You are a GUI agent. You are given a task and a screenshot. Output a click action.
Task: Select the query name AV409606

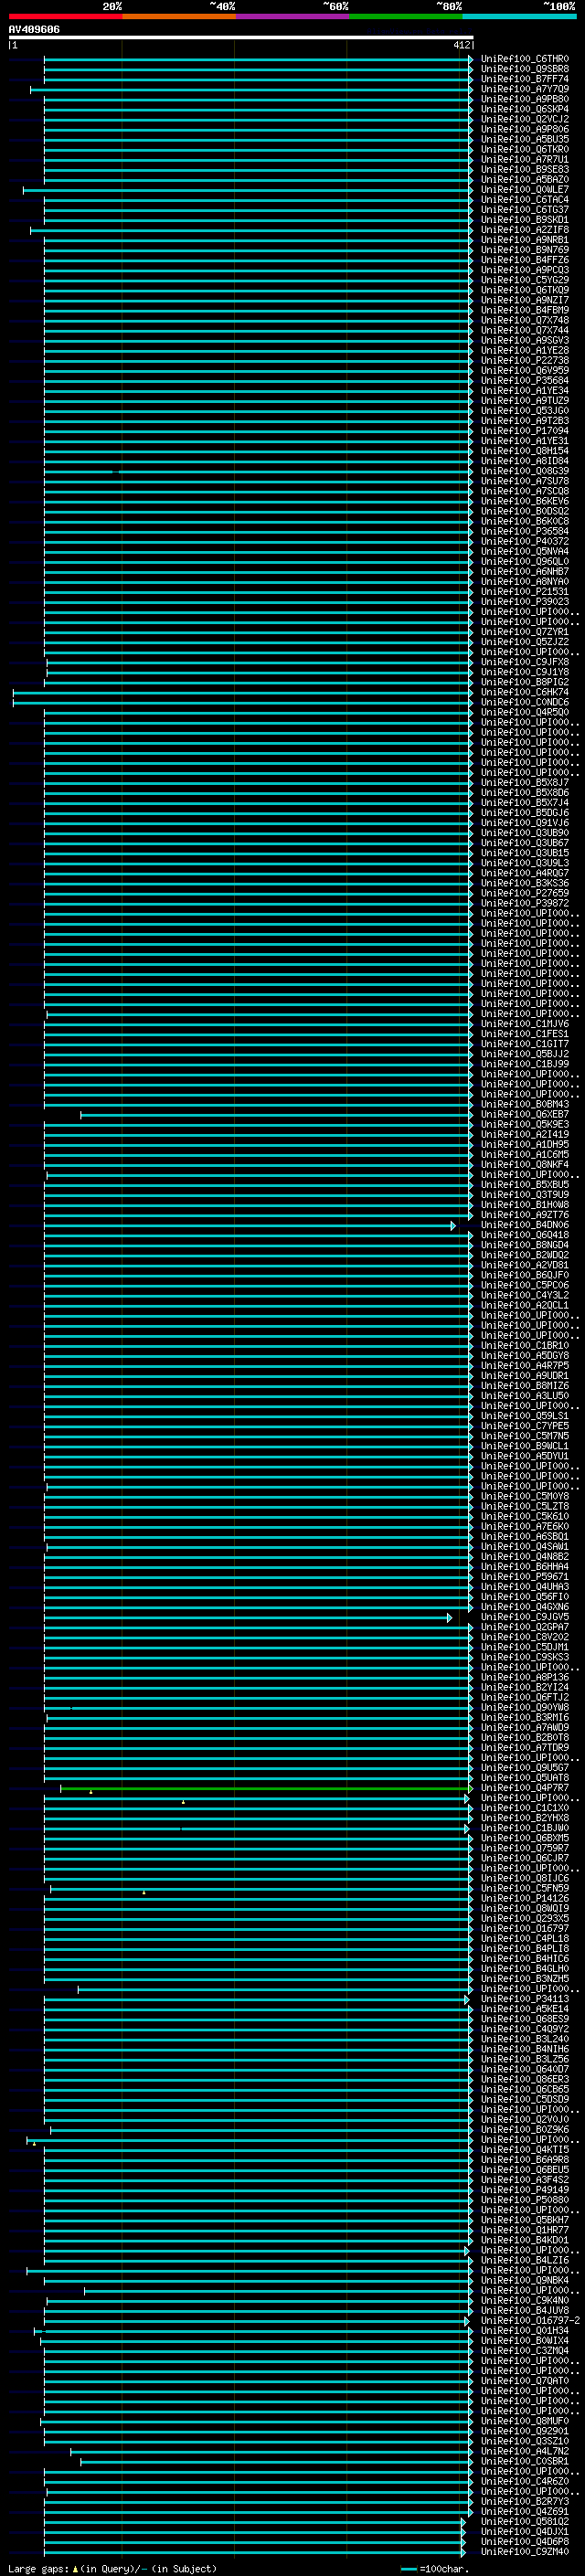(x=34, y=29)
